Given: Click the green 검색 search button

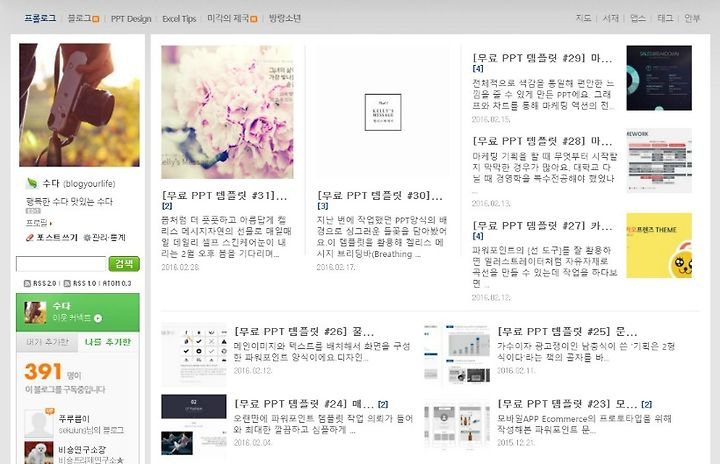Looking at the screenshot, I should tap(124, 264).
